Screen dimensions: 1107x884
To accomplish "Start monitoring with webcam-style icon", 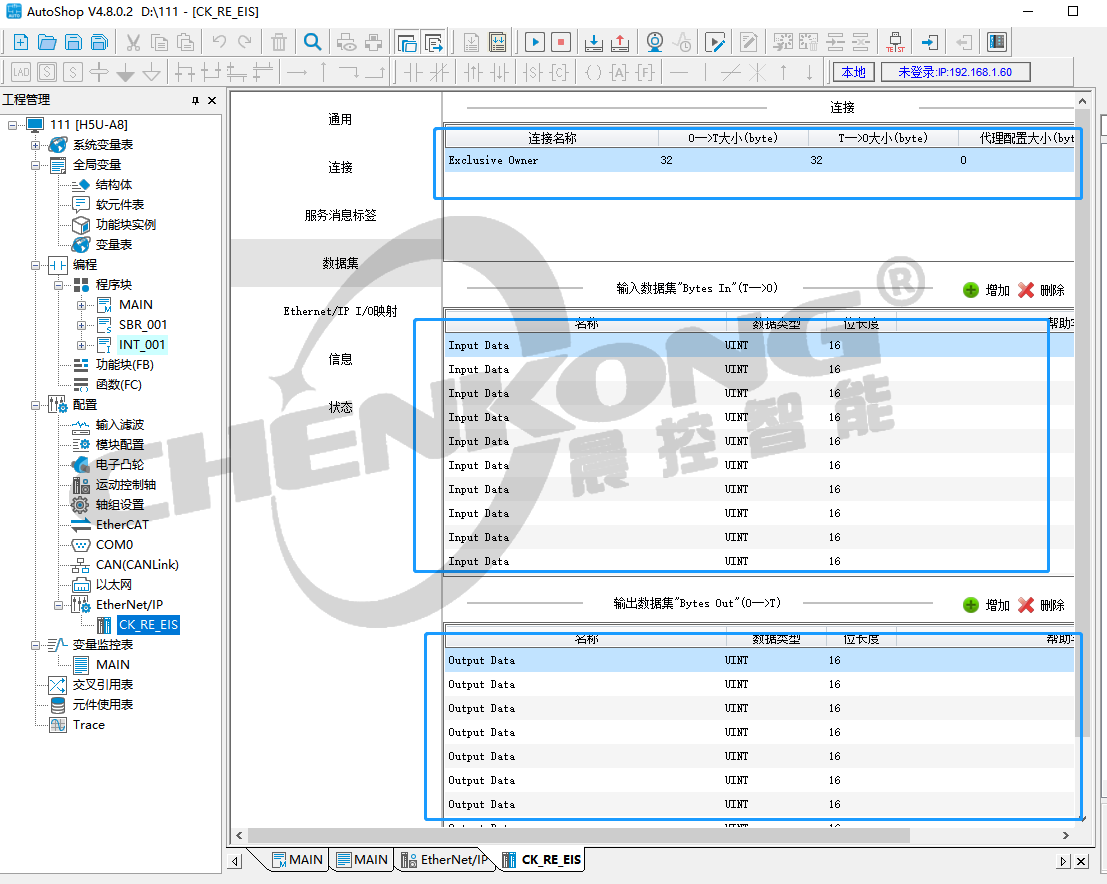I will coord(655,42).
